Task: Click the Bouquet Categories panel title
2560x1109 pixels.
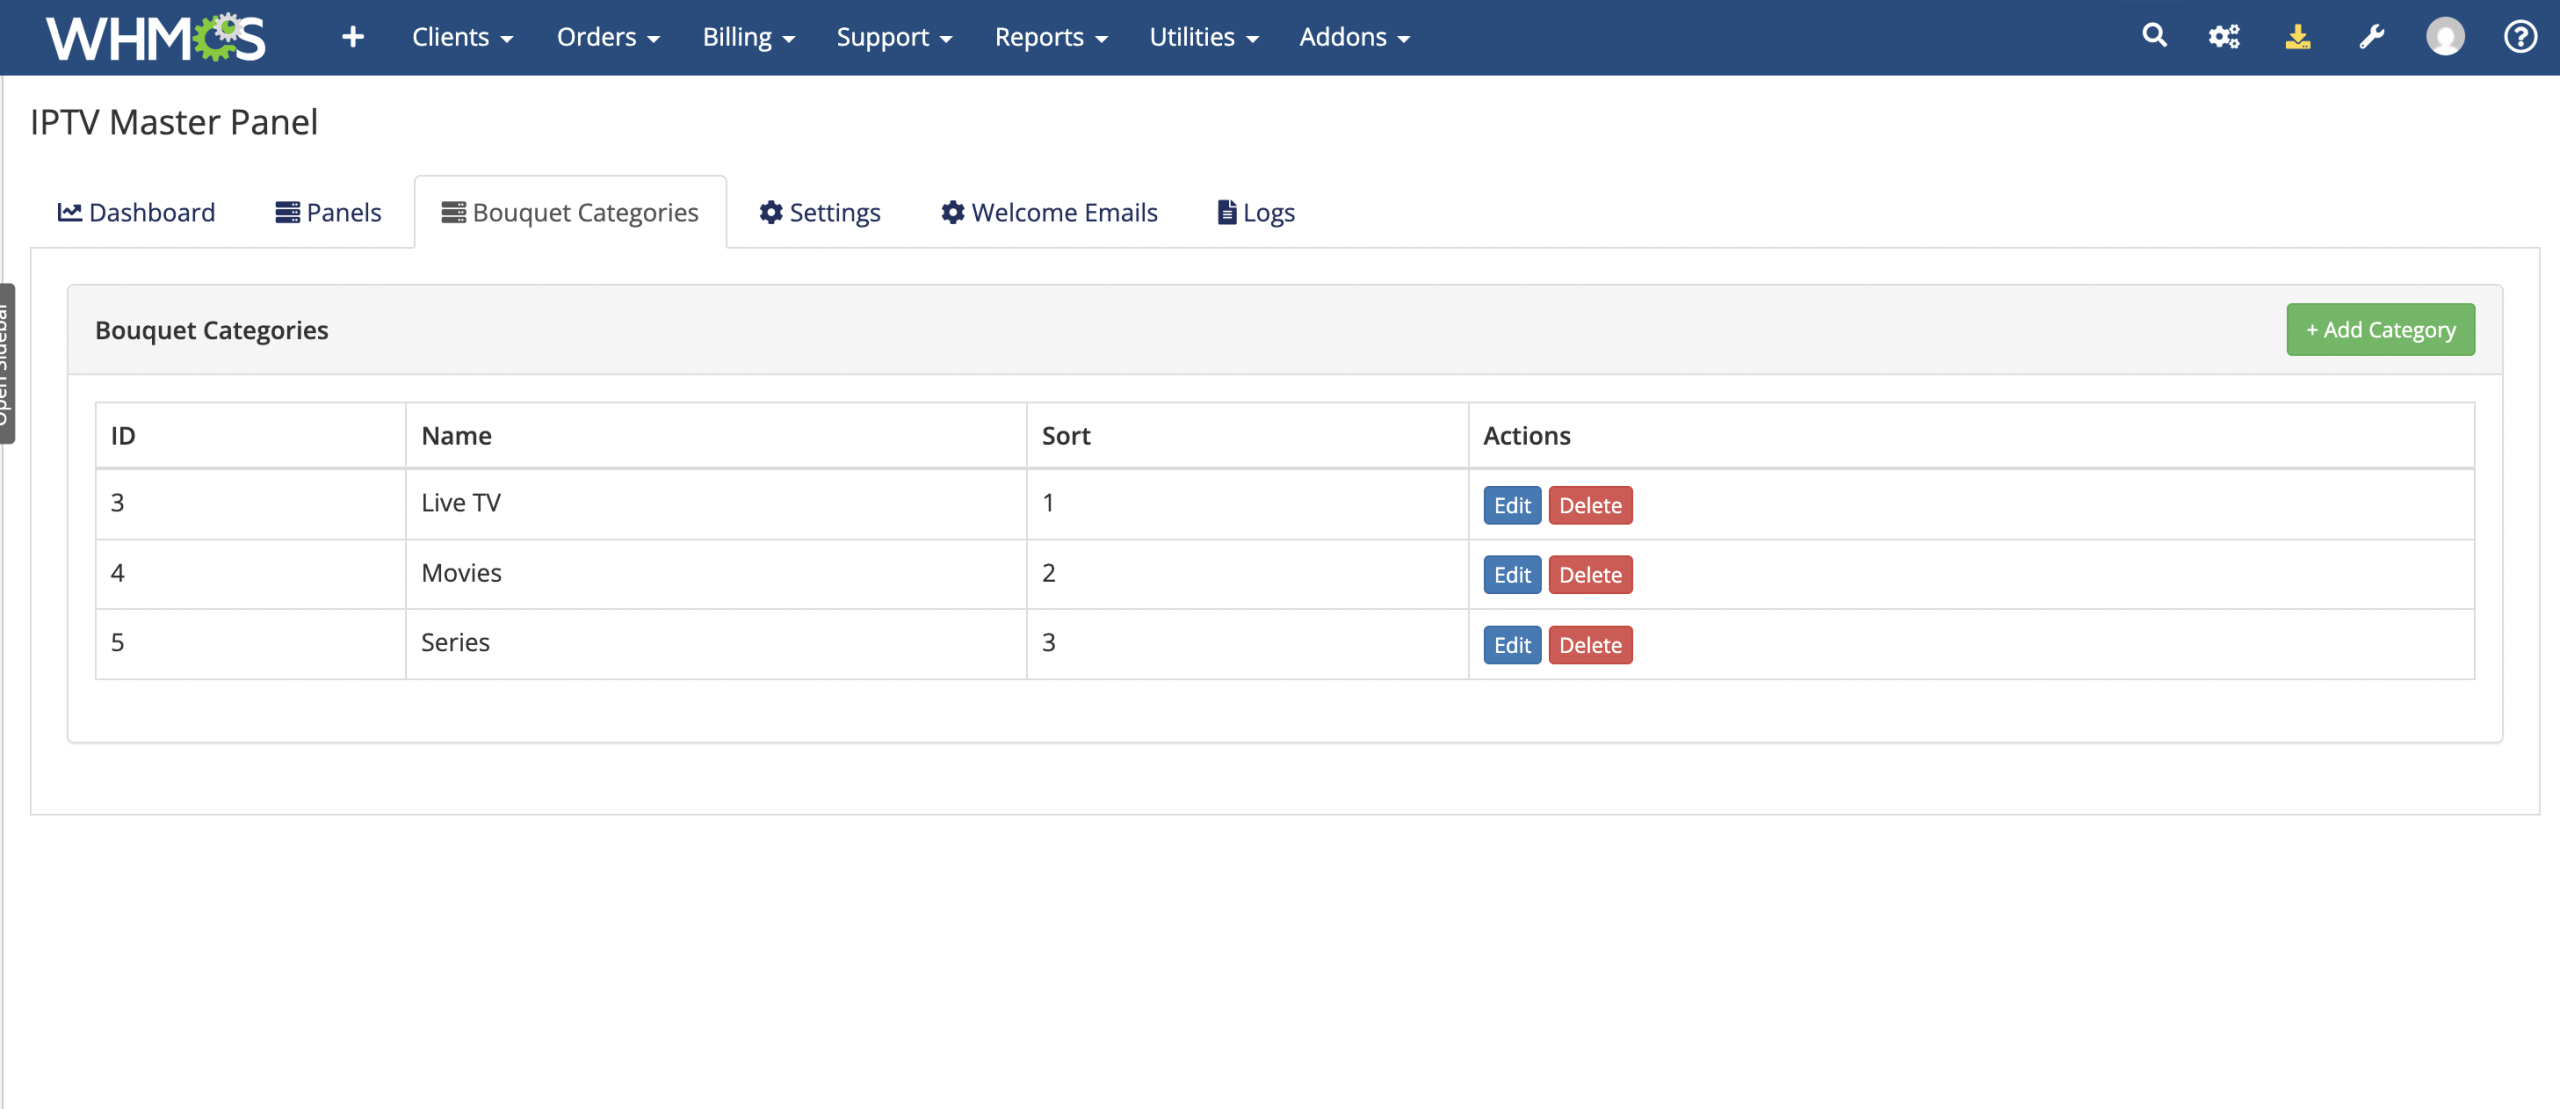Action: (212, 330)
